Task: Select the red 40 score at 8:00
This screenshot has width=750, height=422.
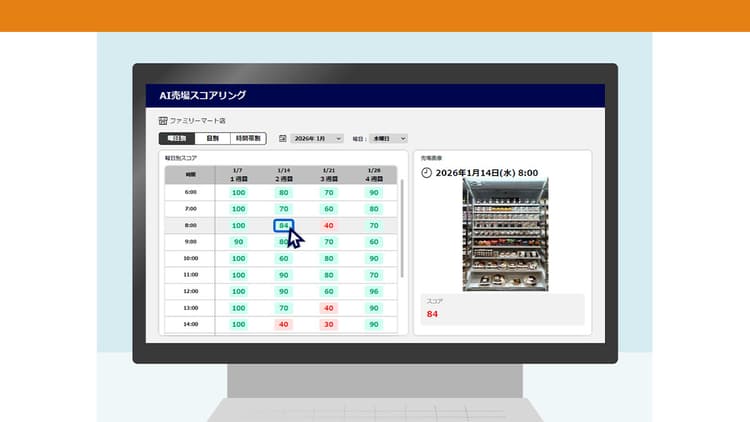Action: (x=329, y=225)
